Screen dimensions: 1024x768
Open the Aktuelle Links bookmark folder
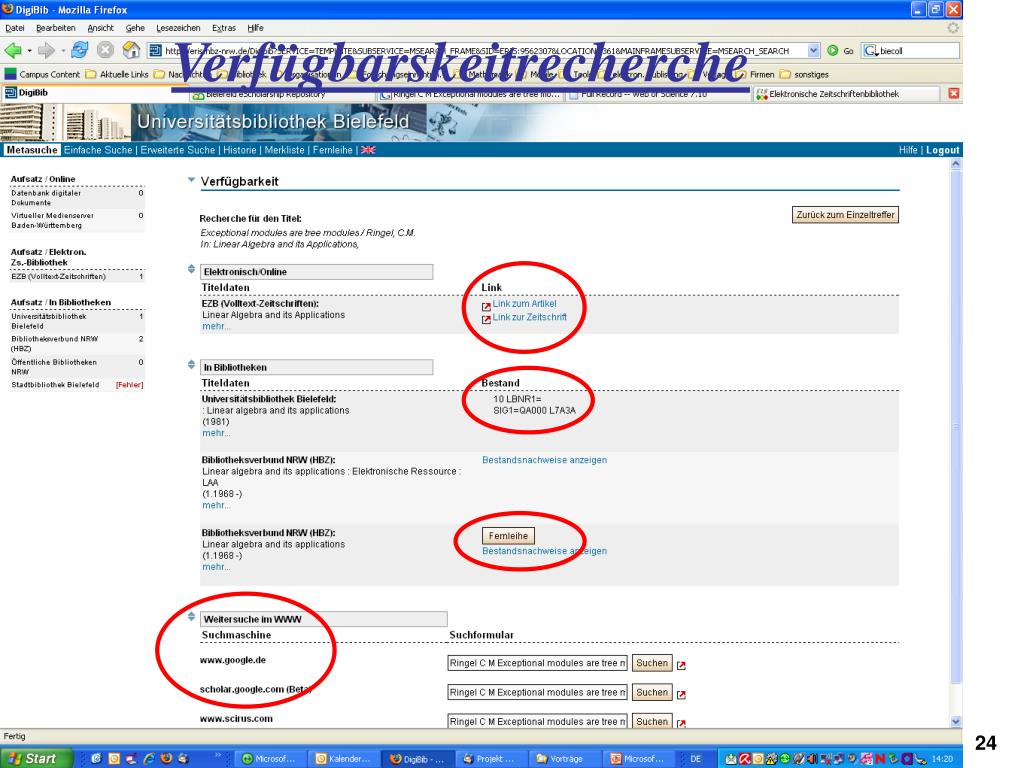117,74
